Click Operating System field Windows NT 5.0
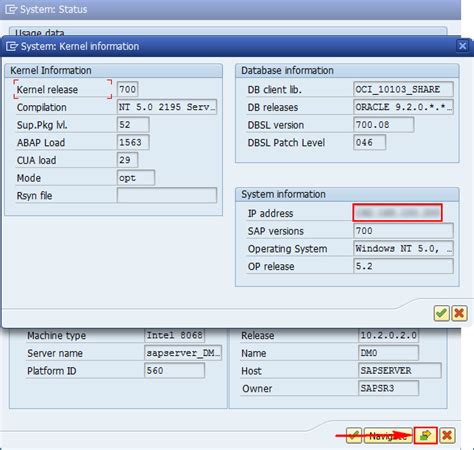The image size is (474, 450). [x=403, y=248]
